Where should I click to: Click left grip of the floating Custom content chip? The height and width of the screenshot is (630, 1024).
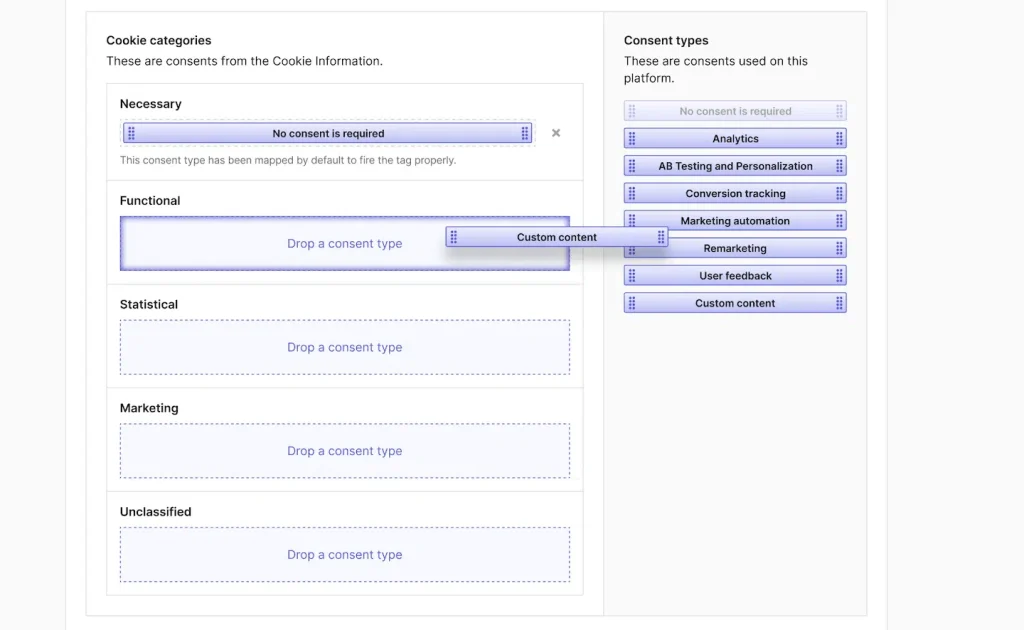[x=454, y=237]
